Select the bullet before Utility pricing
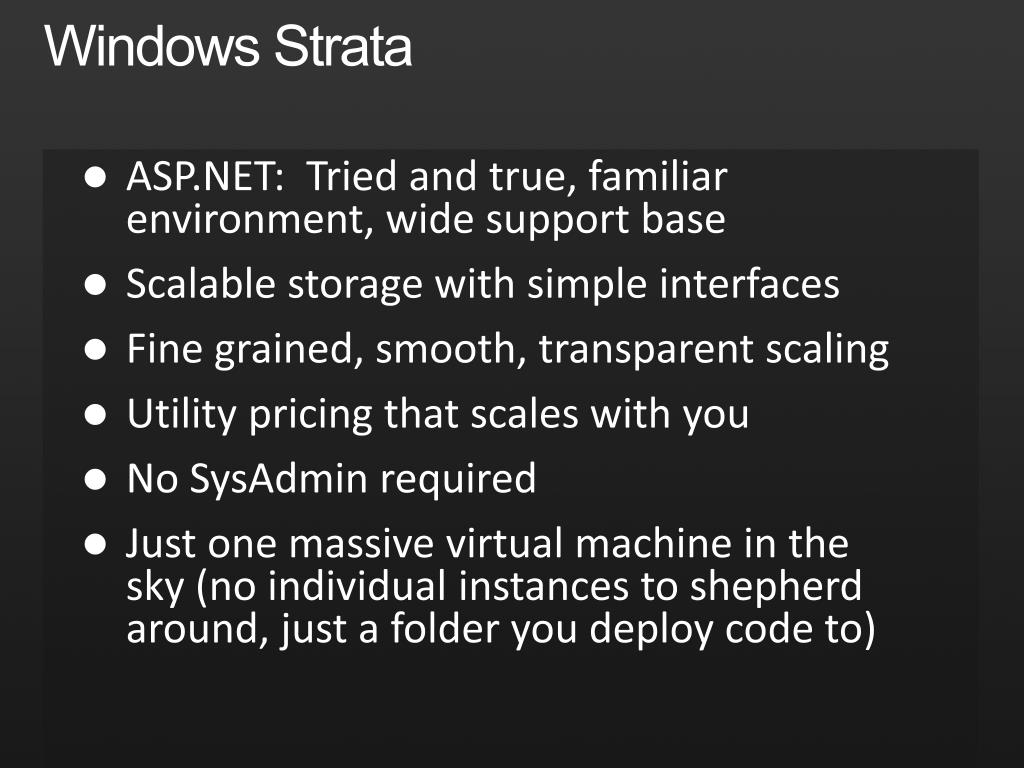The image size is (1024, 768). (95, 414)
